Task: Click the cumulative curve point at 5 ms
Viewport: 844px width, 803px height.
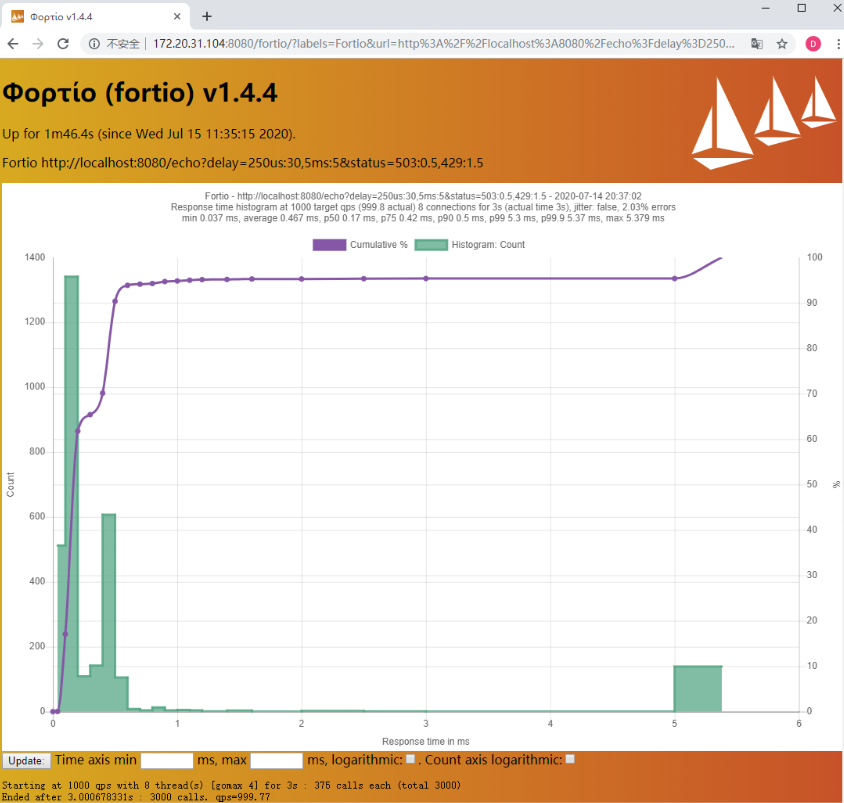Action: pyautogui.click(x=674, y=278)
